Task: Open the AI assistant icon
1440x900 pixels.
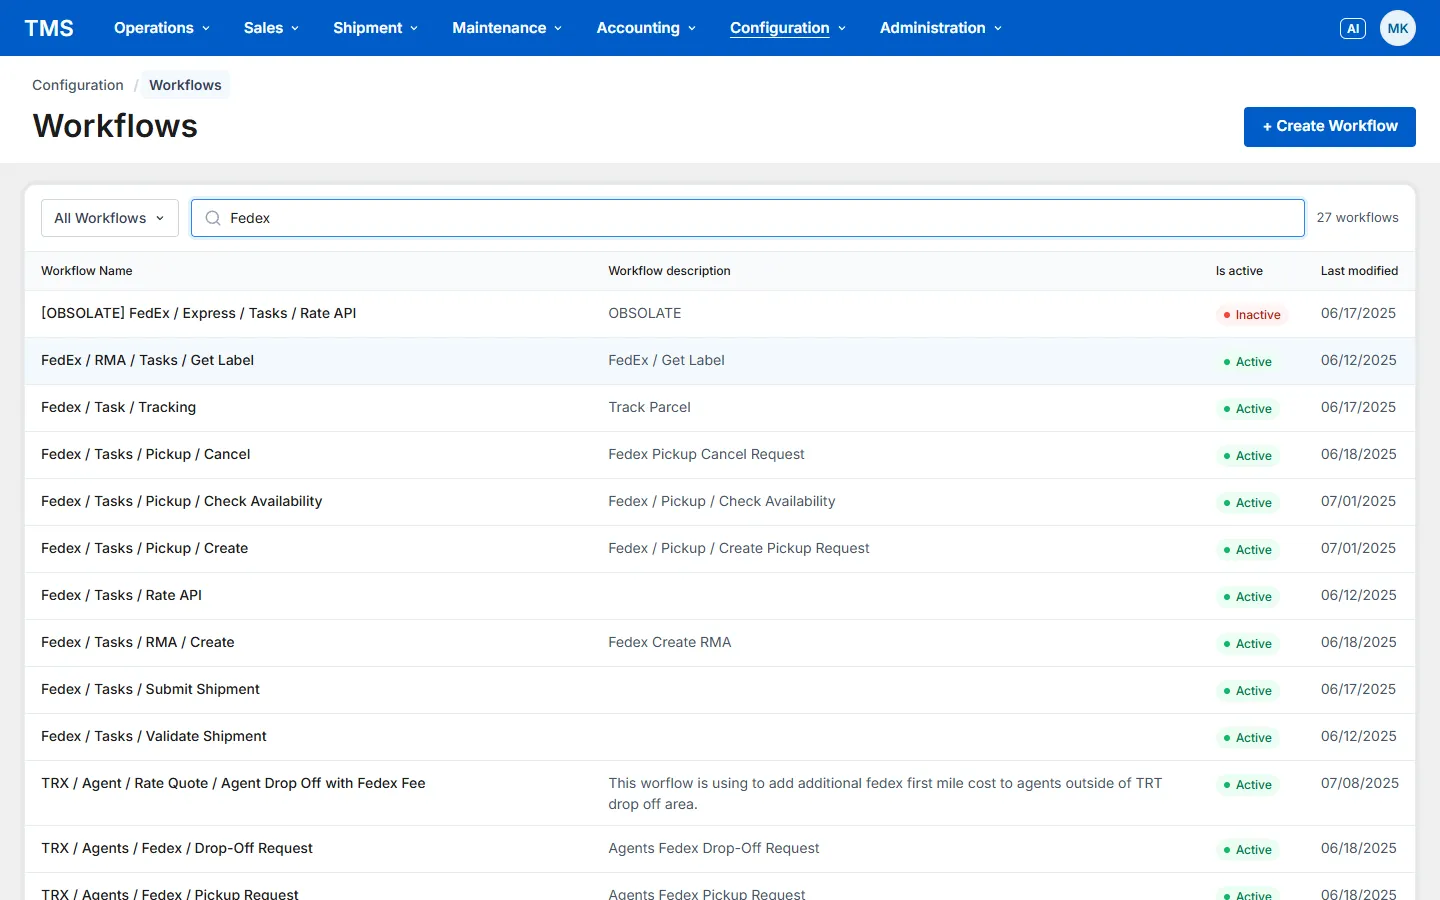Action: click(1353, 28)
